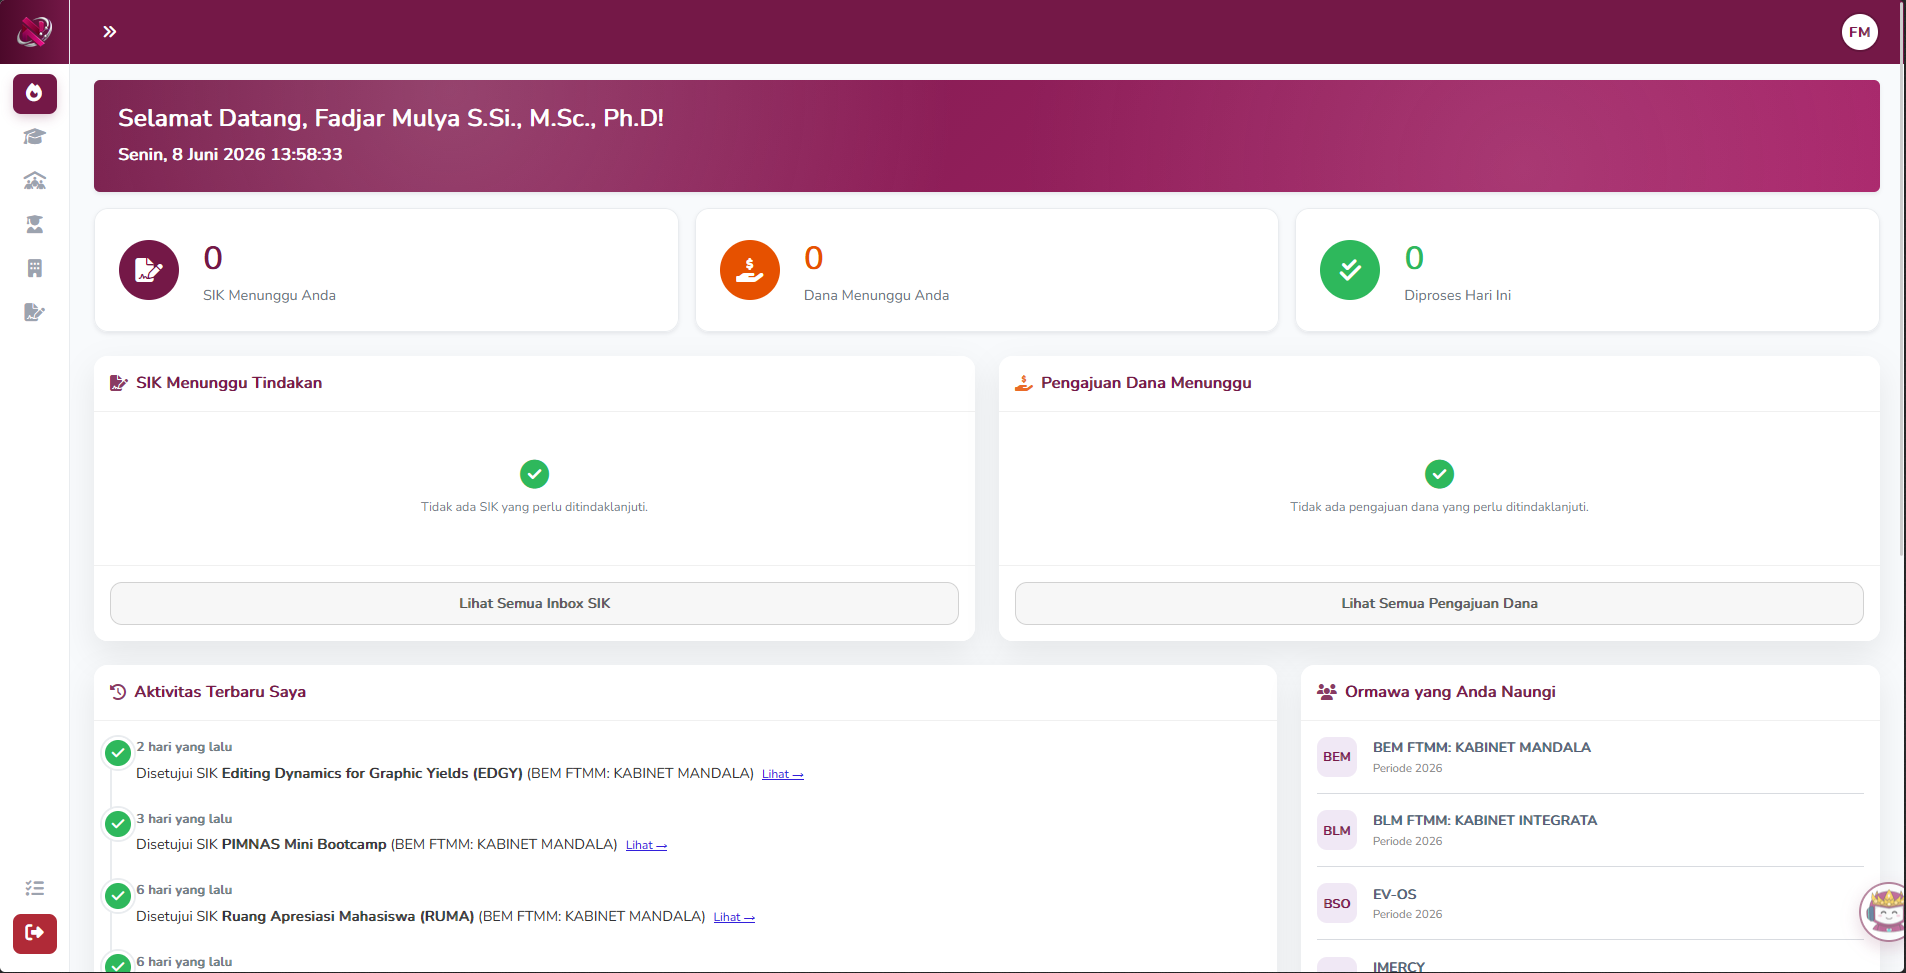Image resolution: width=1906 pixels, height=973 pixels.
Task: Expand the sidebar with double-chevron icon
Action: (x=110, y=32)
